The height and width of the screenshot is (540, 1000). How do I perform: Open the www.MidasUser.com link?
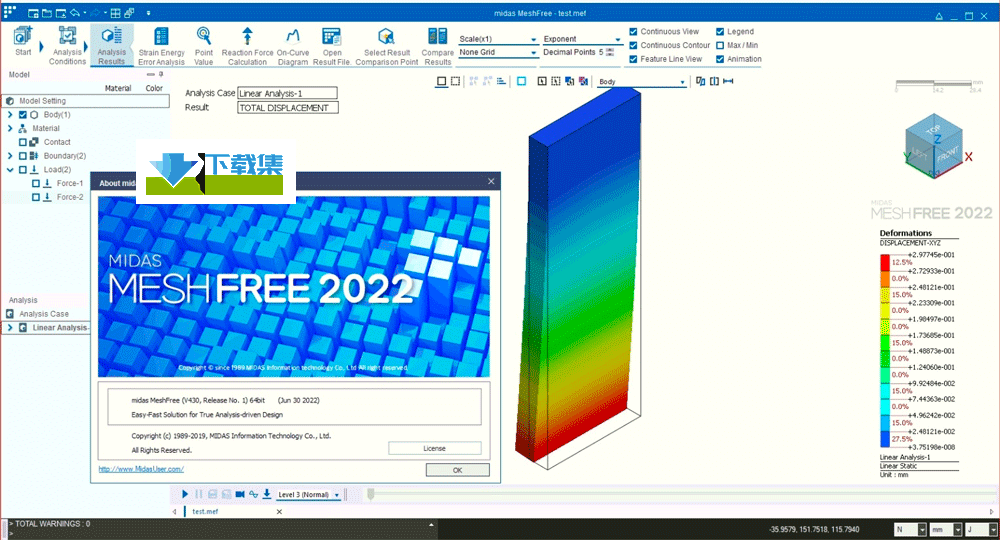pos(141,469)
